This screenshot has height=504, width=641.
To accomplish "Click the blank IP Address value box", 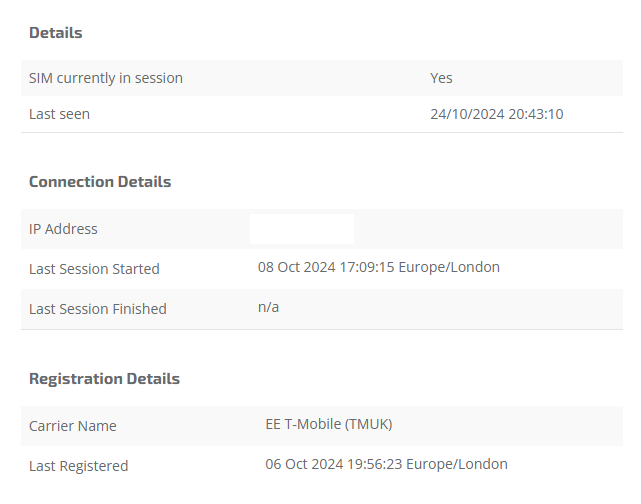I will click(302, 229).
